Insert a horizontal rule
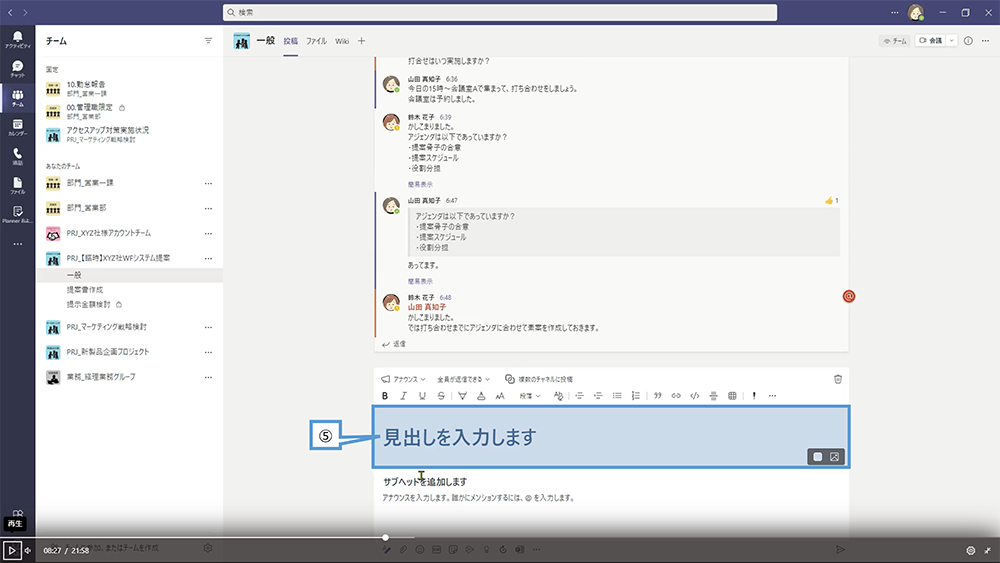Viewport: 1000px width, 563px height. [x=714, y=396]
